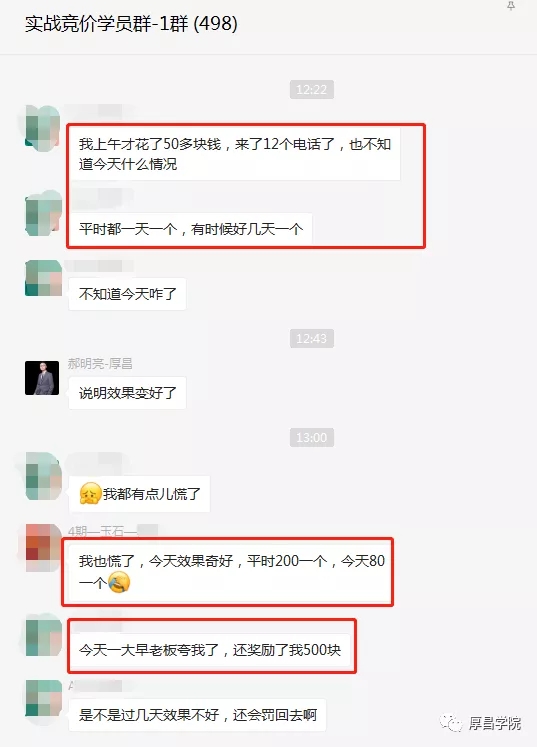Select the message about 50多块钱 and 12个电话

[234, 153]
